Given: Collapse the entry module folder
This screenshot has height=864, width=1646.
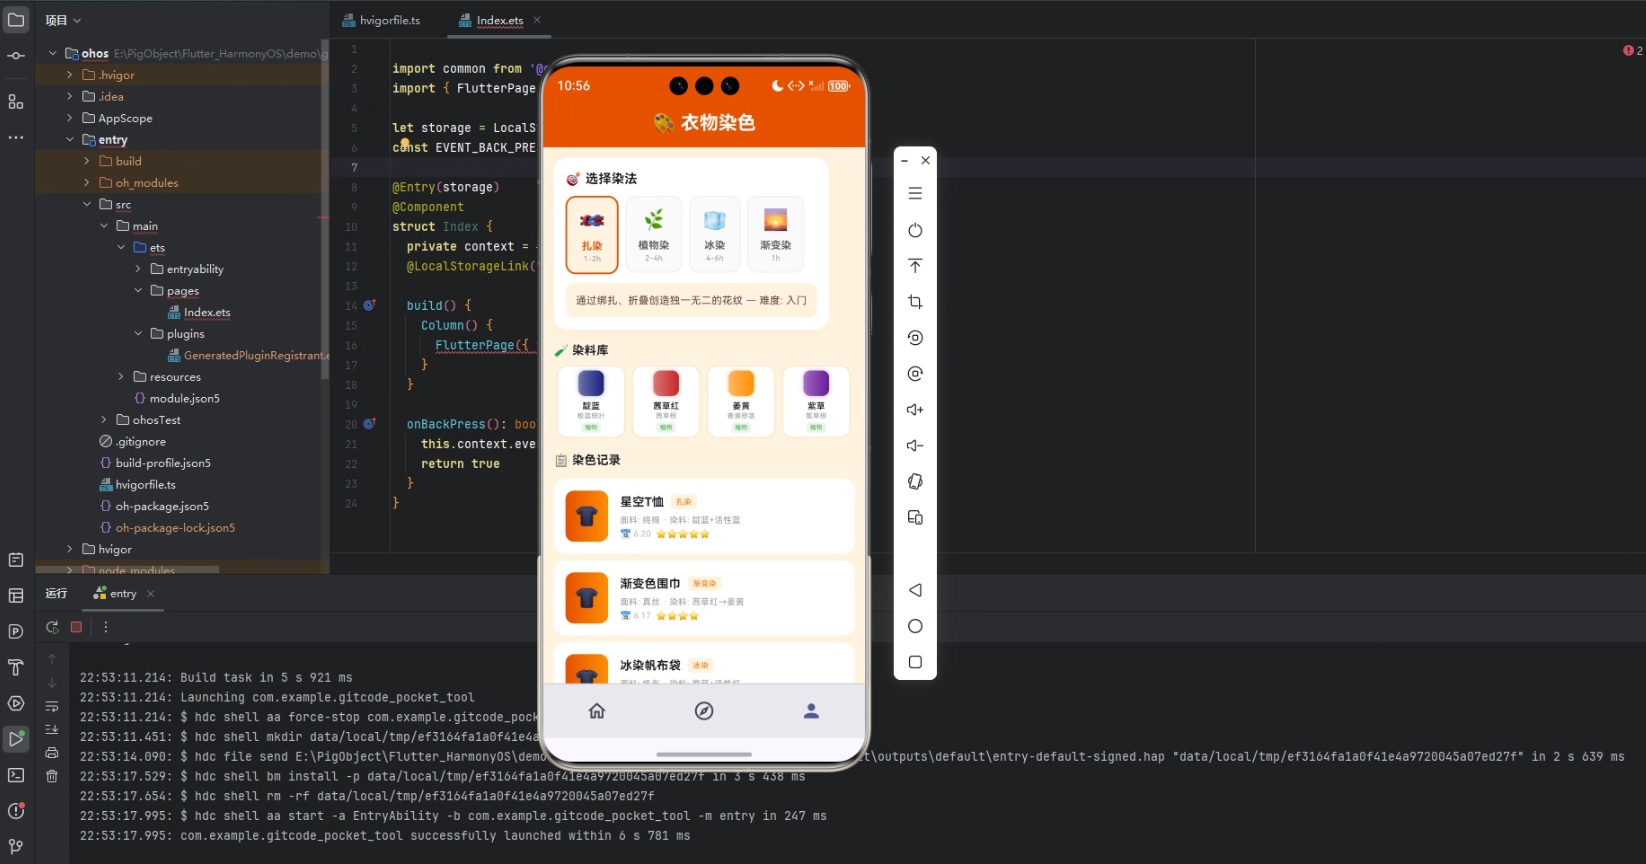Looking at the screenshot, I should pyautogui.click(x=70, y=140).
